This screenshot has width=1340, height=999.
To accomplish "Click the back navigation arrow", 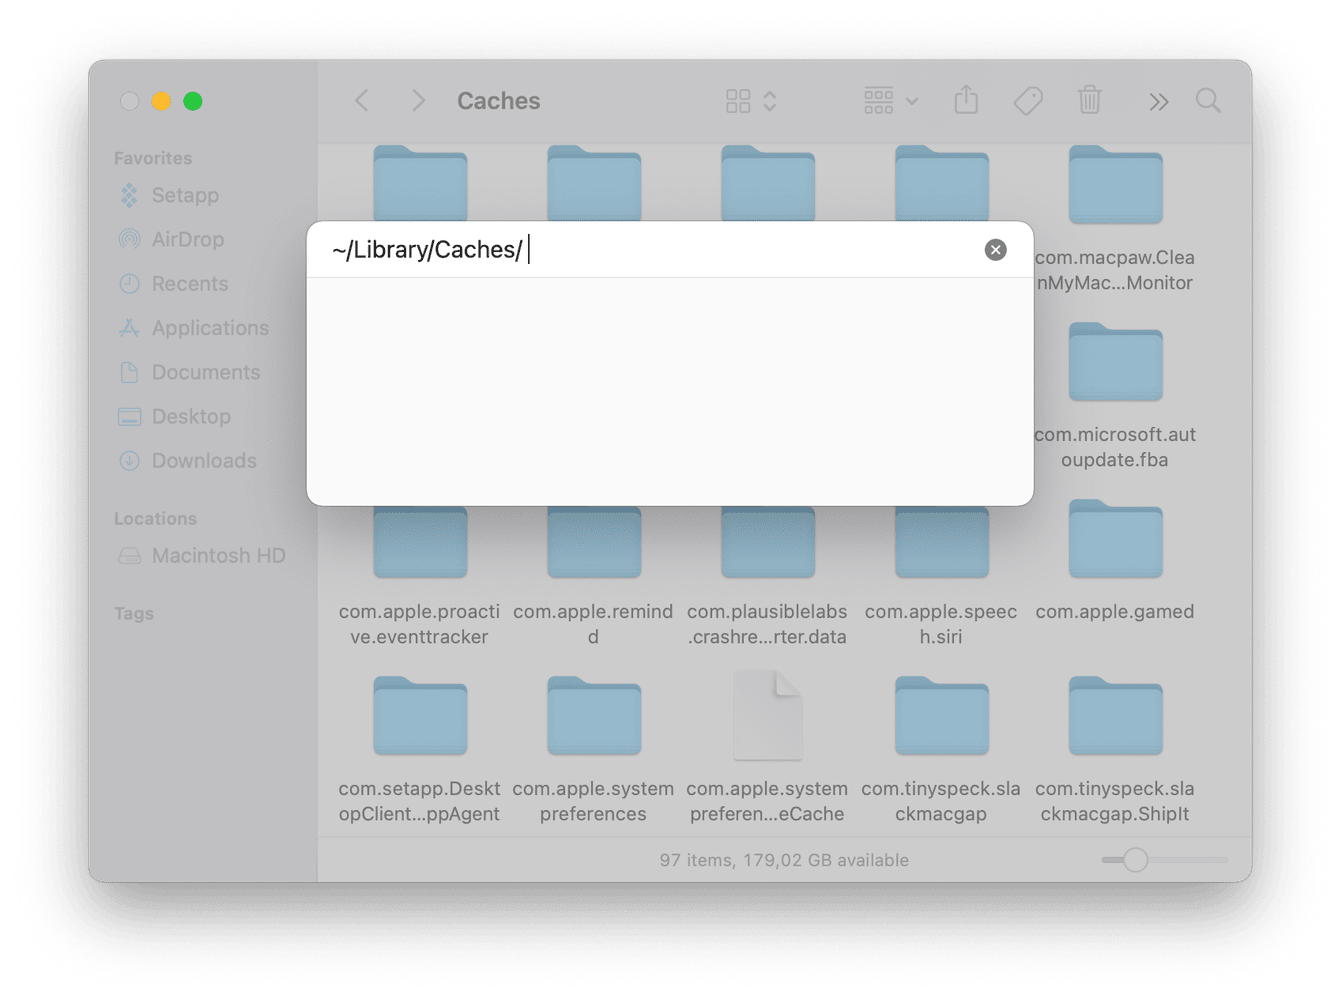I will click(361, 100).
